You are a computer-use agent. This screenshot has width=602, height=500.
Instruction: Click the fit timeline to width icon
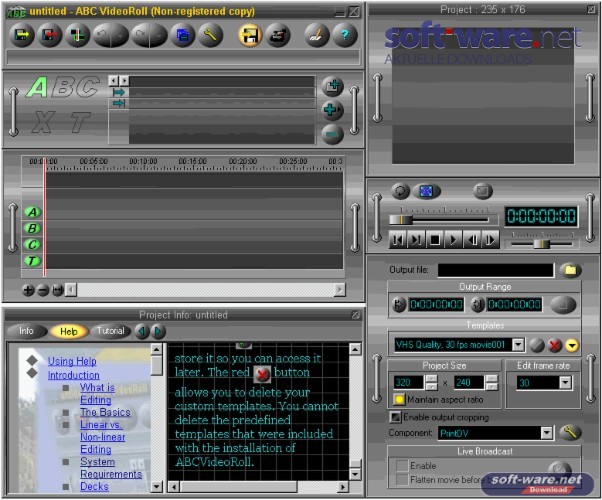pyautogui.click(x=57, y=290)
